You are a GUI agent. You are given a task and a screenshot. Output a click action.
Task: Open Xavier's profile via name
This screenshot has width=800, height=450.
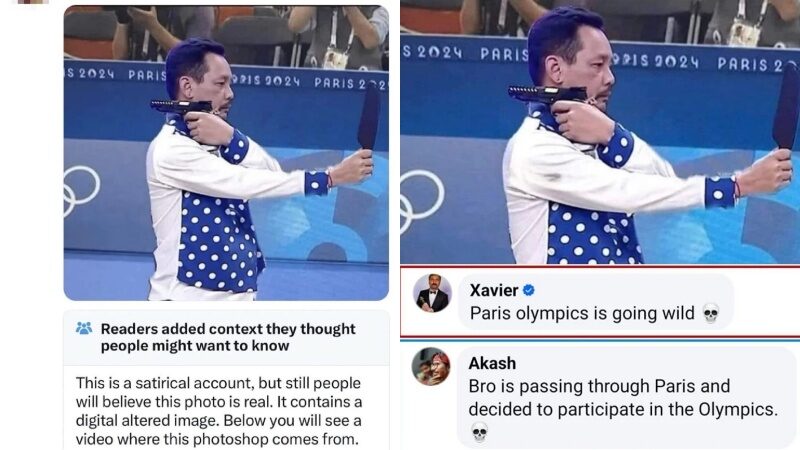tap(494, 290)
